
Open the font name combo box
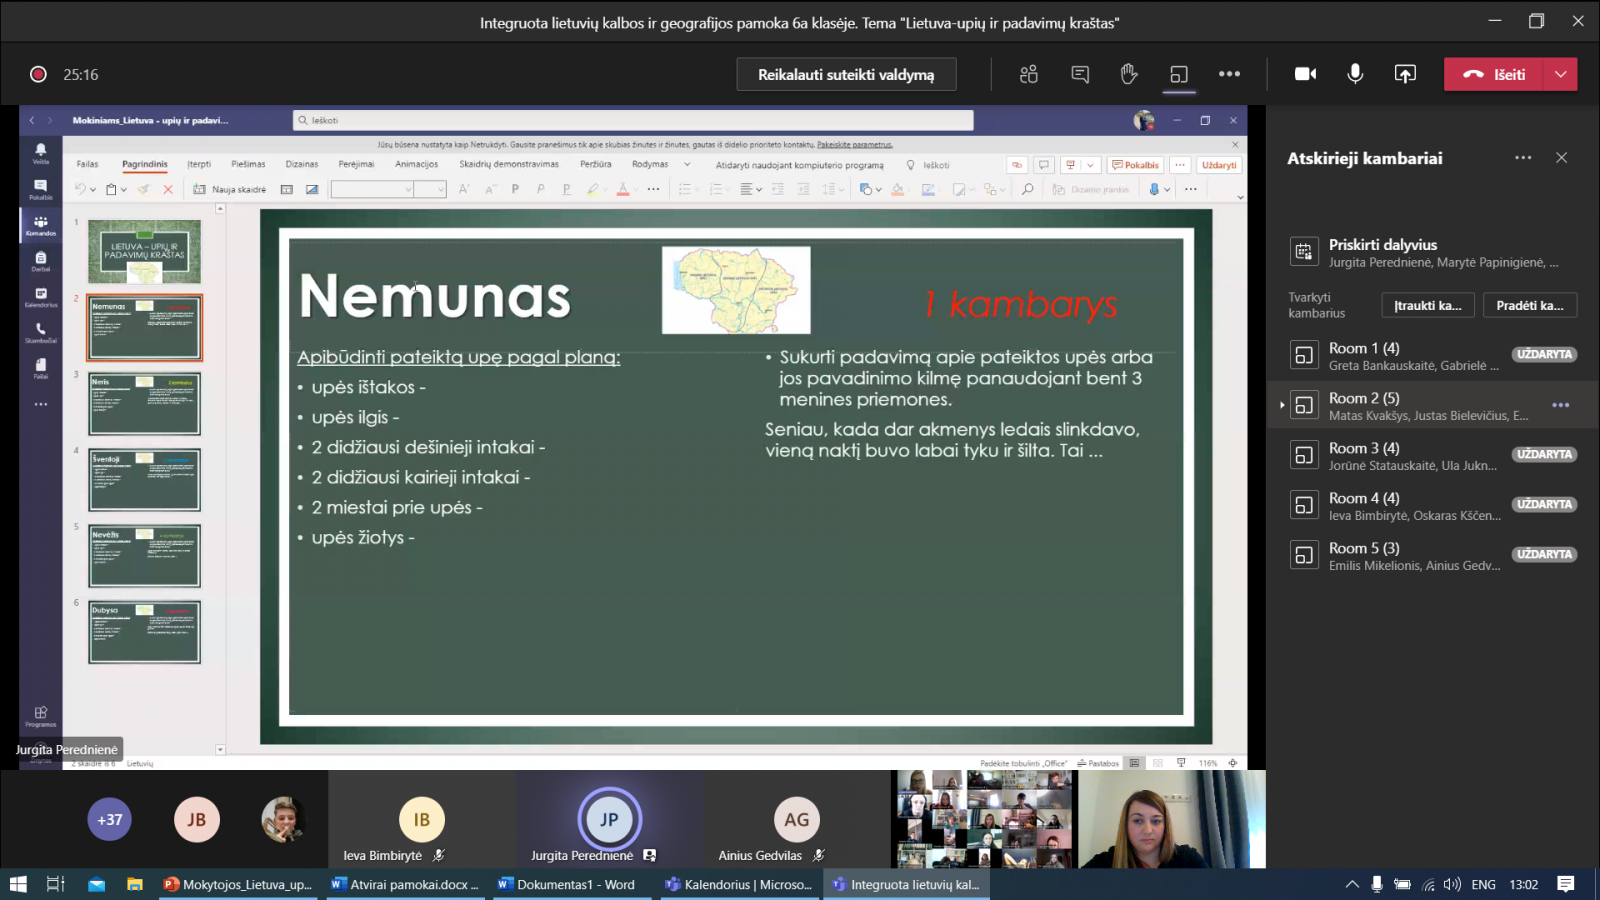[372, 189]
